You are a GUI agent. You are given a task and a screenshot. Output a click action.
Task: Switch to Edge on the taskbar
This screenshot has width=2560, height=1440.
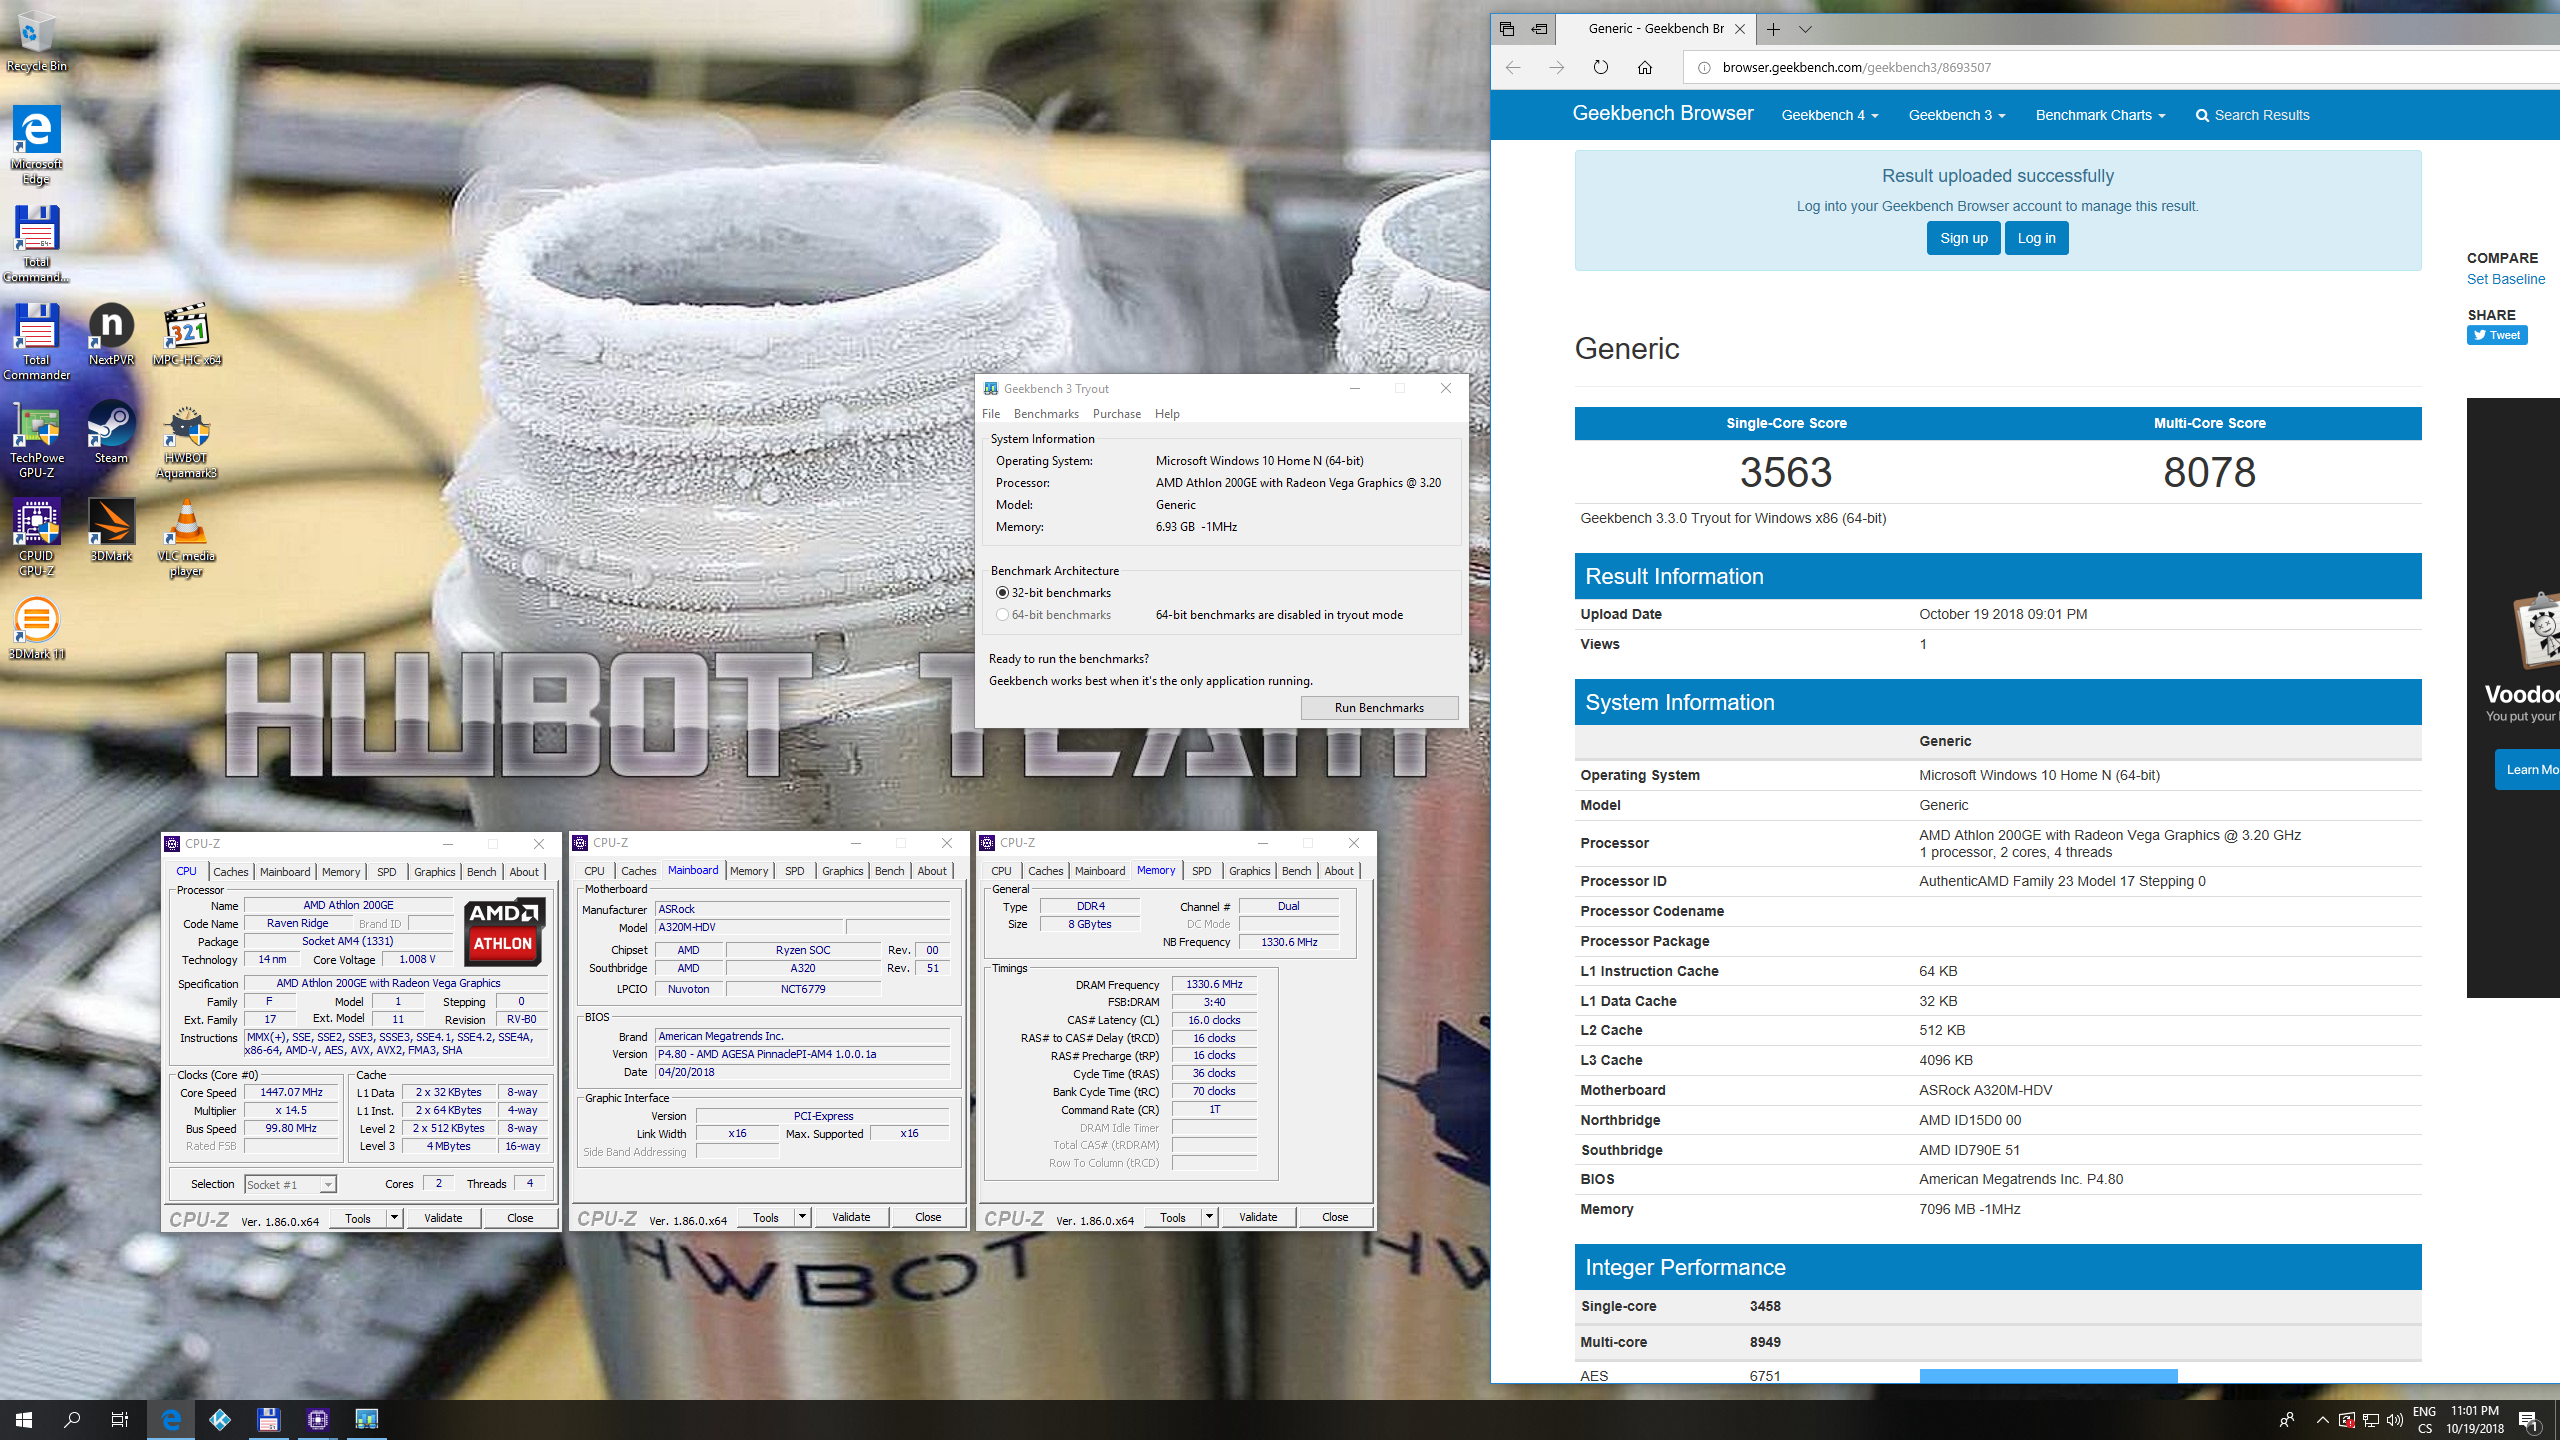click(x=171, y=1419)
